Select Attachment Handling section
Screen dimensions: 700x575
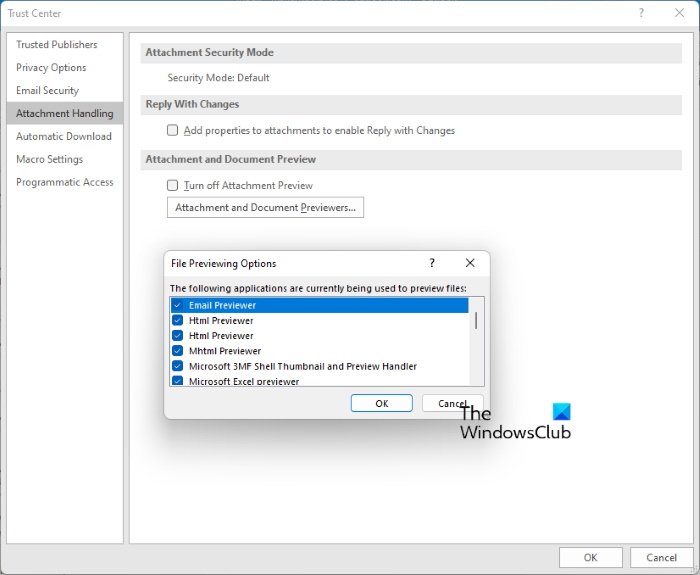[x=65, y=113]
